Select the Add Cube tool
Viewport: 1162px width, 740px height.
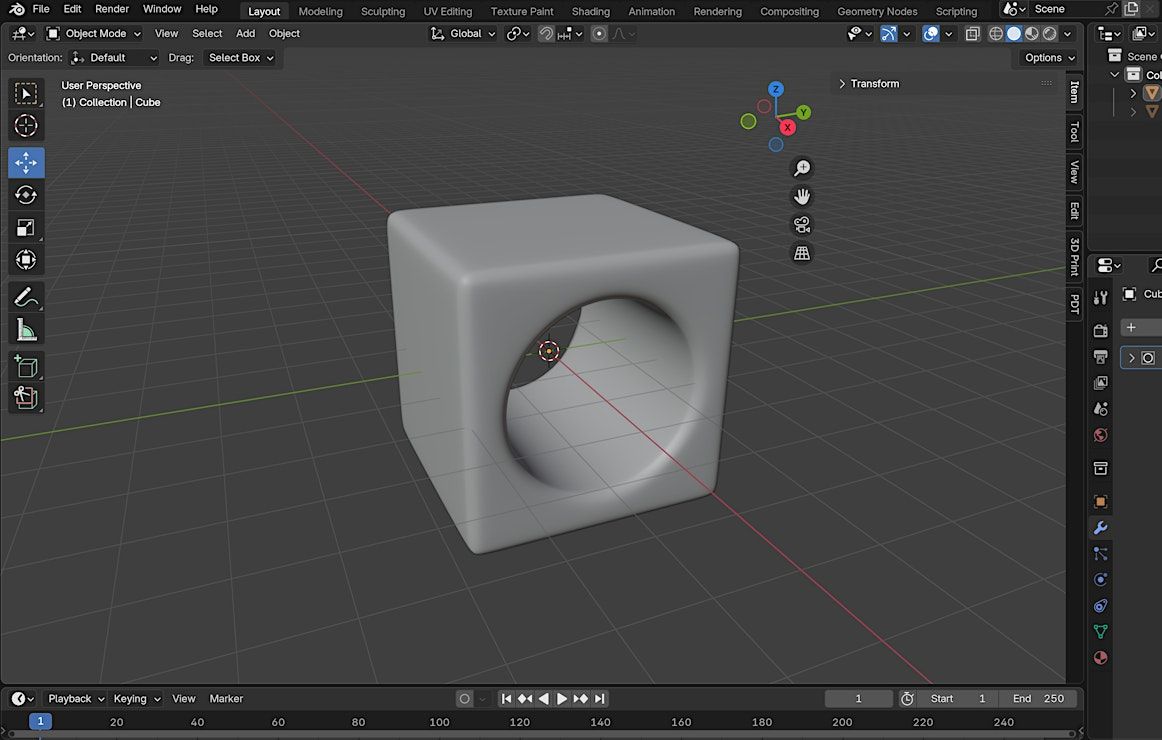[x=26, y=366]
